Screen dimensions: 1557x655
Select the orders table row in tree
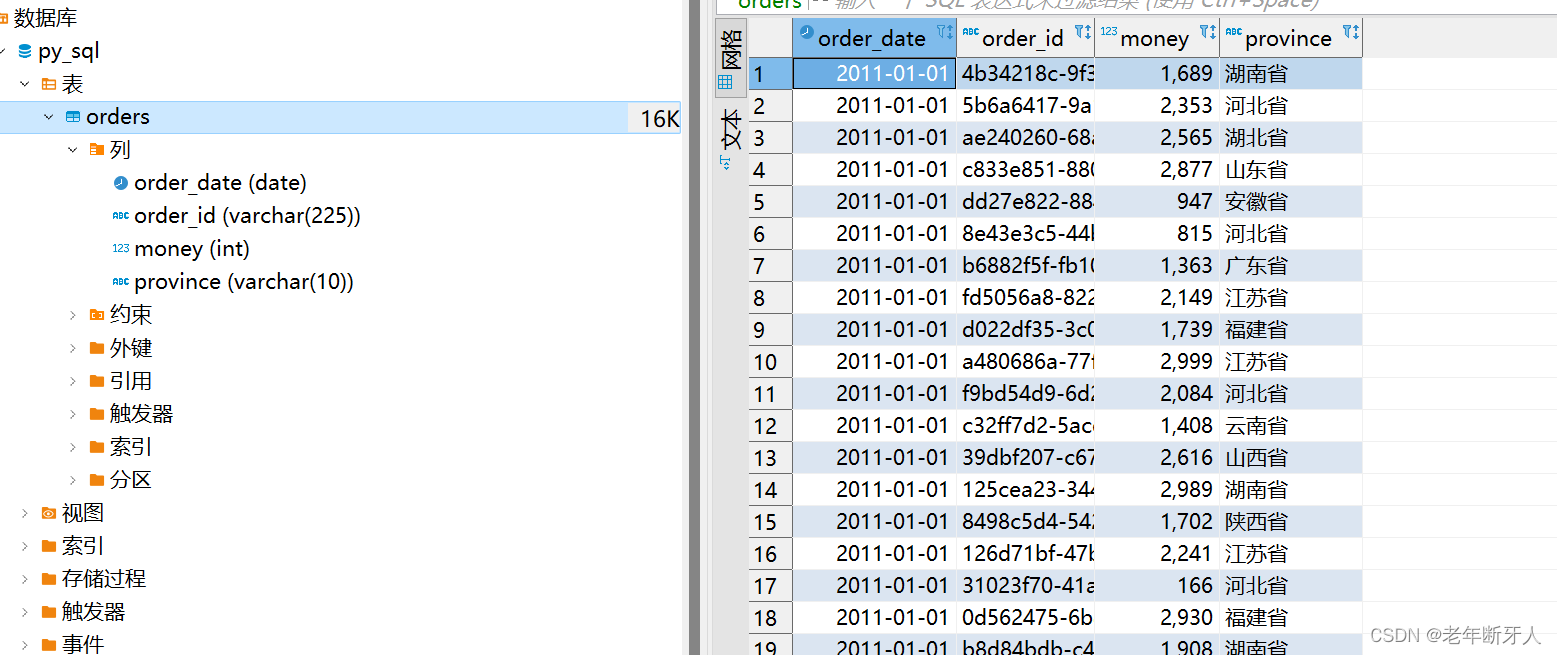click(x=340, y=117)
